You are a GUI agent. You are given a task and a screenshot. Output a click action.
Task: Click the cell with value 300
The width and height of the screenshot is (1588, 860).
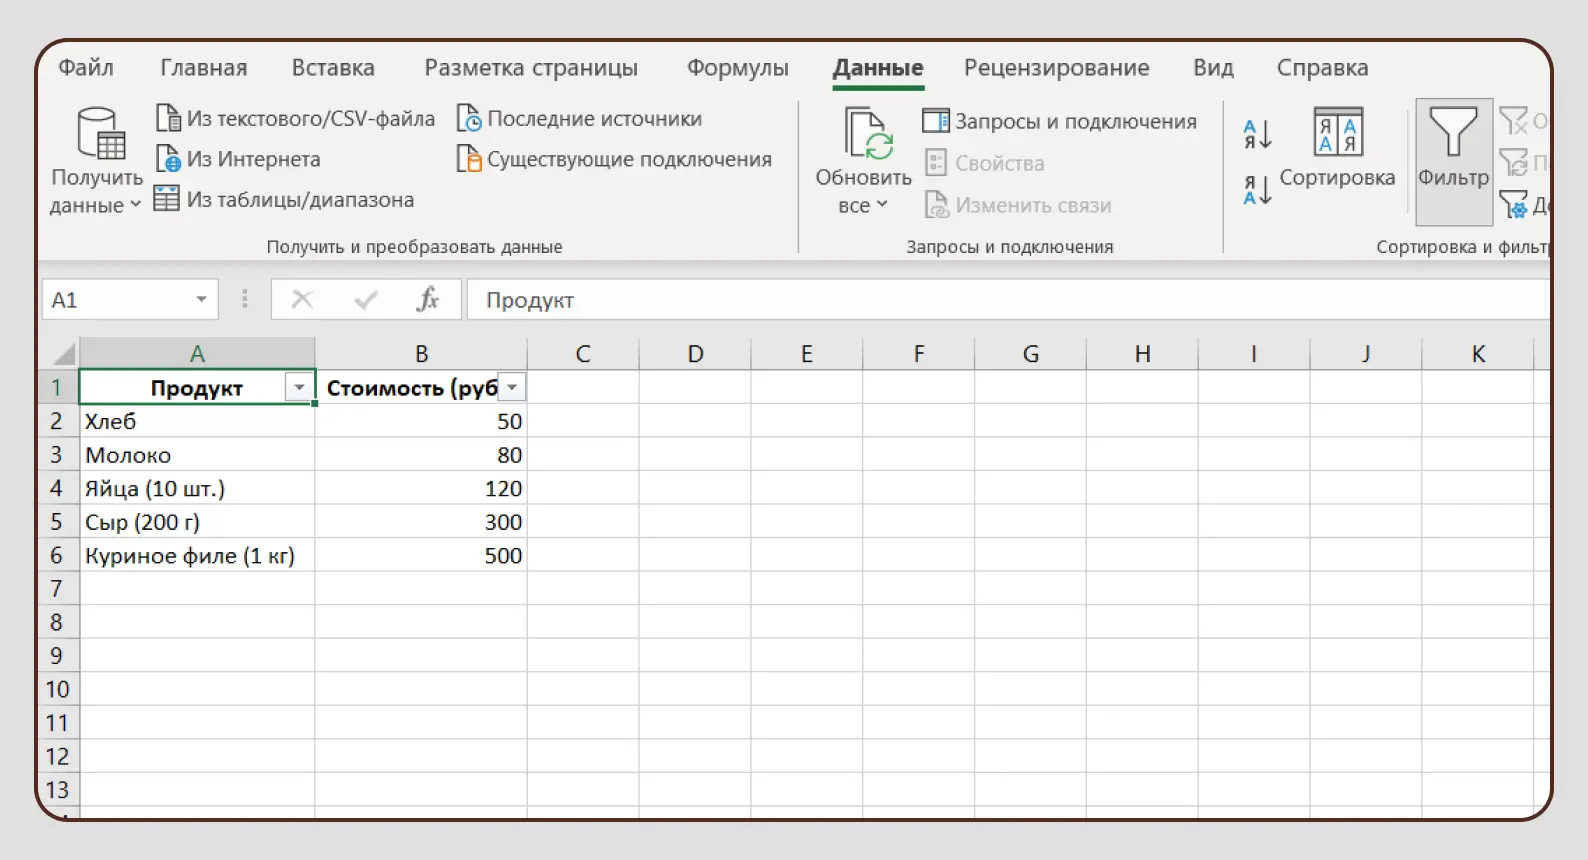pos(421,521)
